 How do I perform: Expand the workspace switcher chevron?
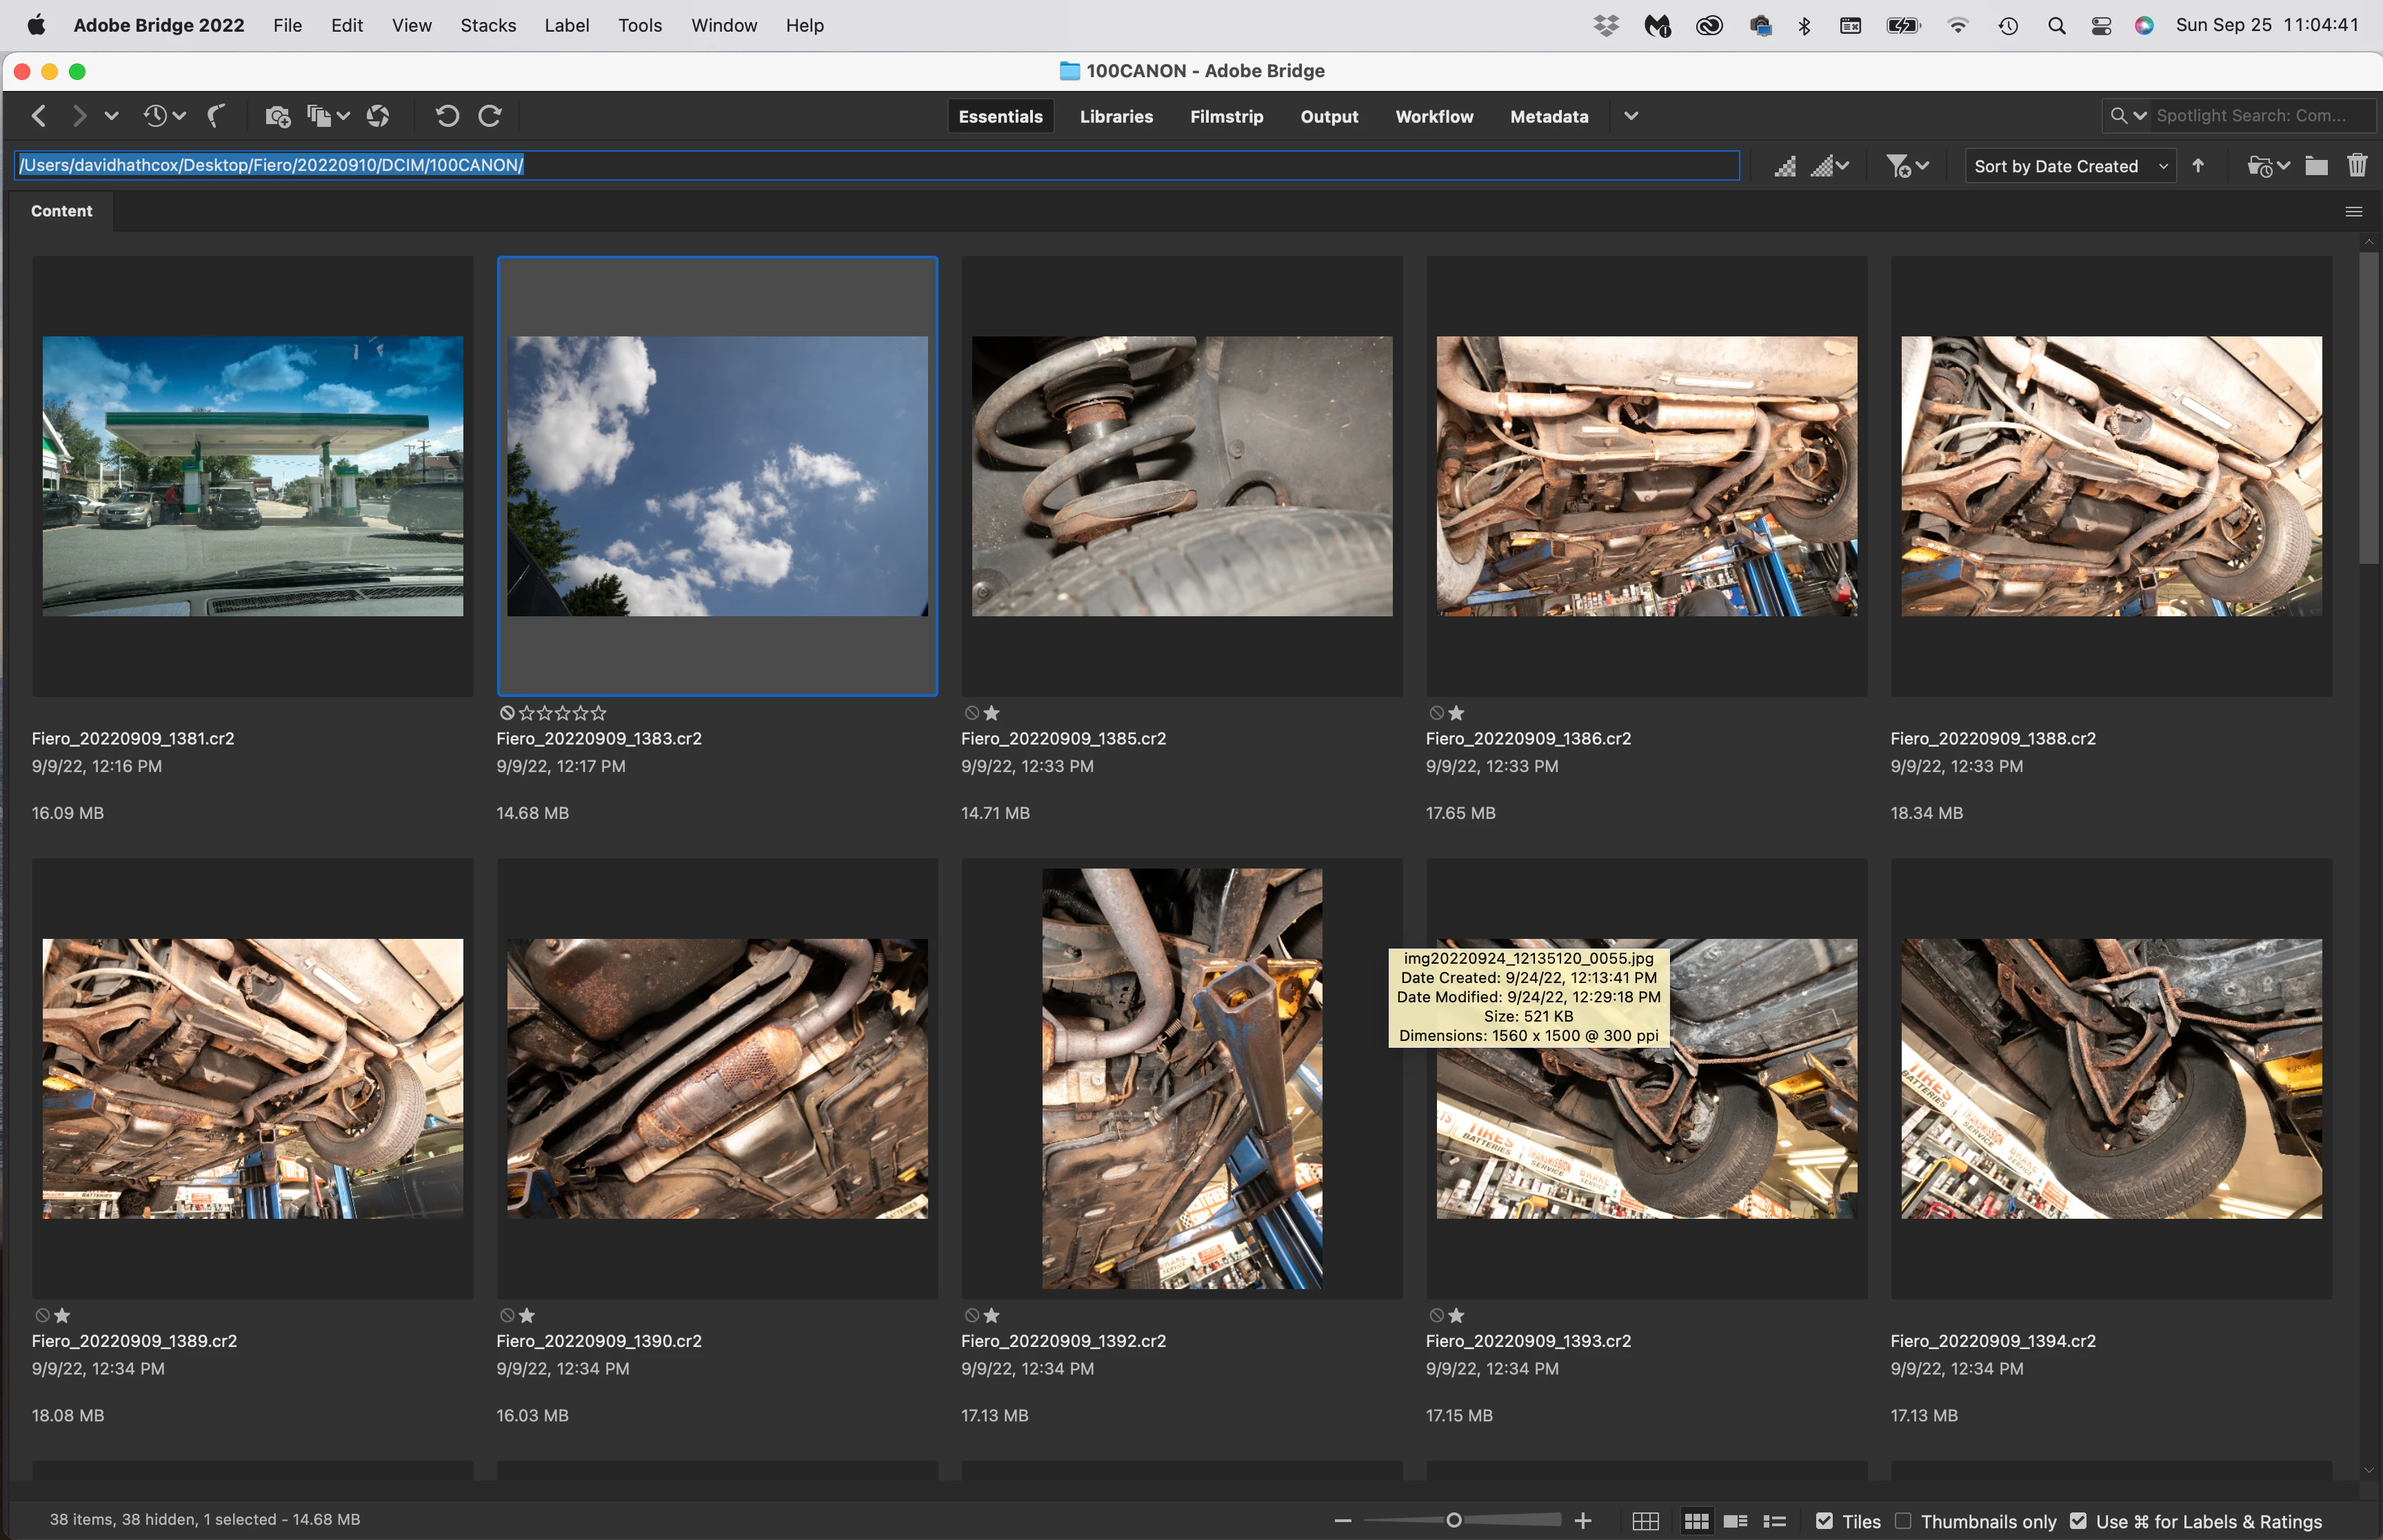click(1631, 116)
